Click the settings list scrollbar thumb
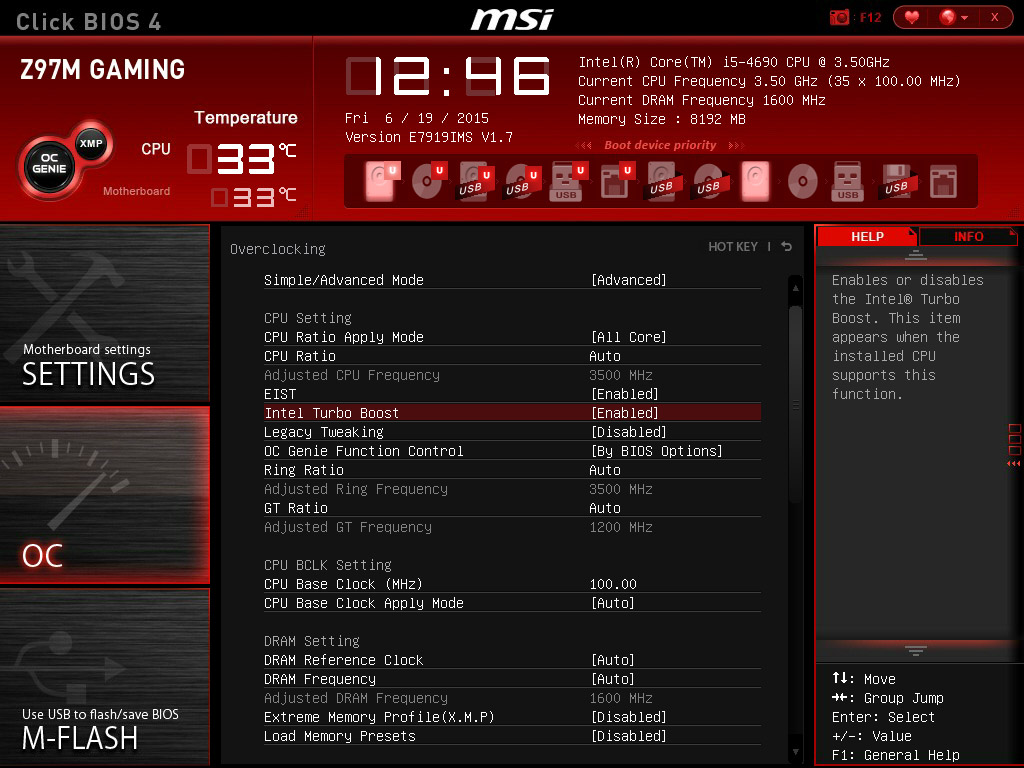Image resolution: width=1024 pixels, height=768 pixels. [795, 405]
